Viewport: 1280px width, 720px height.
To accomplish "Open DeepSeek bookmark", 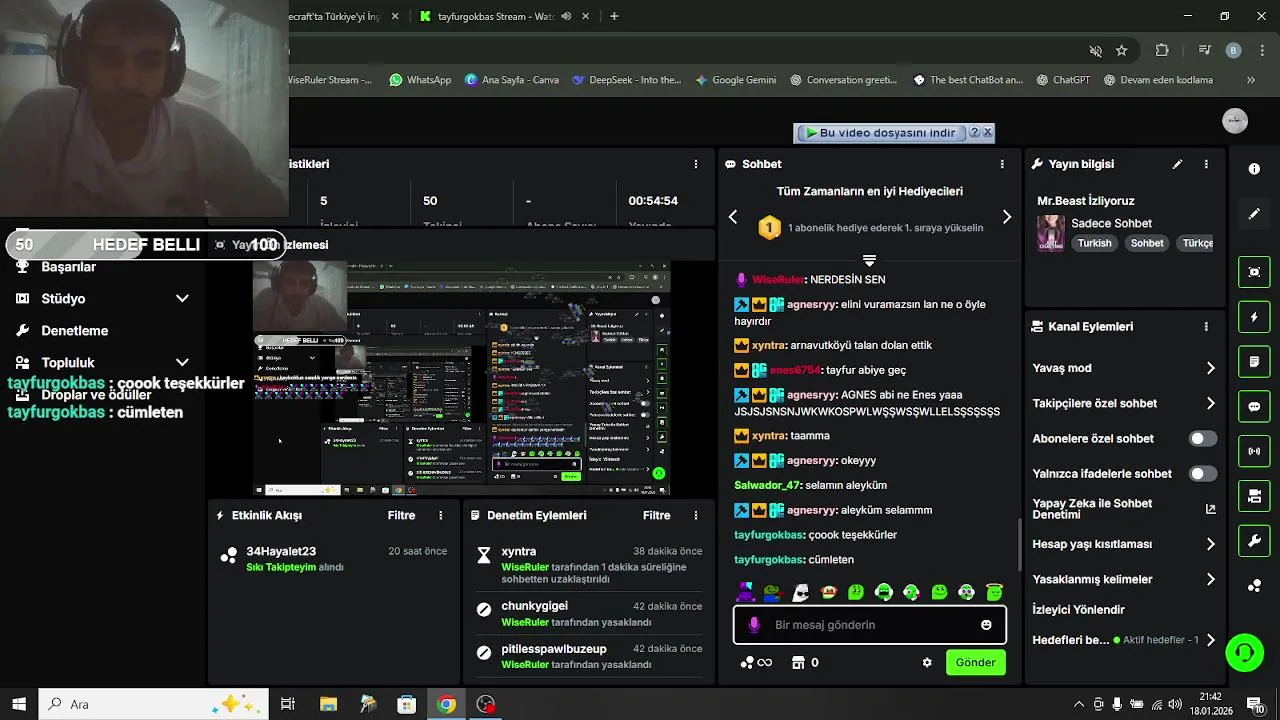I will point(626,80).
